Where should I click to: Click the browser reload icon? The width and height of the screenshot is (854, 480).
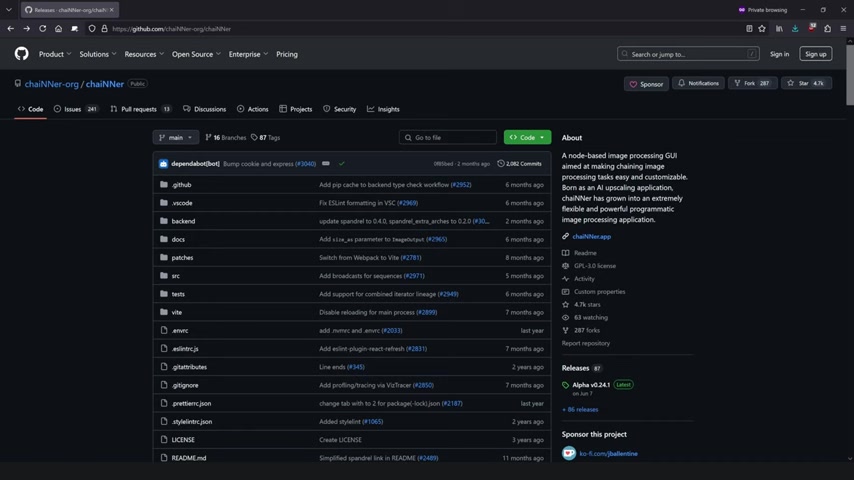42,29
